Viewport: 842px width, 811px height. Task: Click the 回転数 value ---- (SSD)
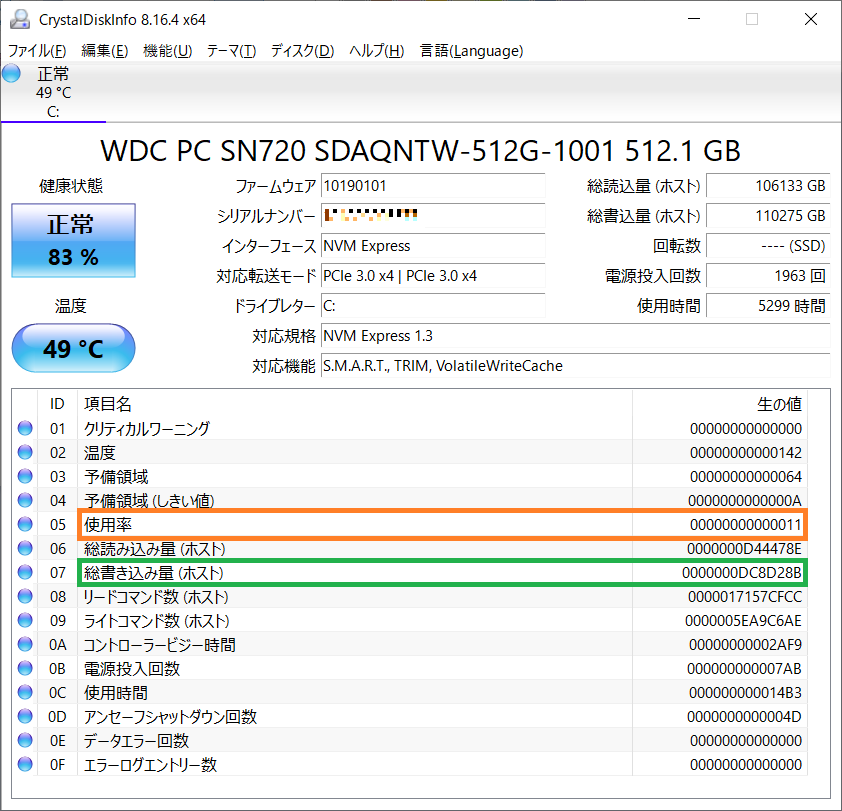(x=768, y=246)
